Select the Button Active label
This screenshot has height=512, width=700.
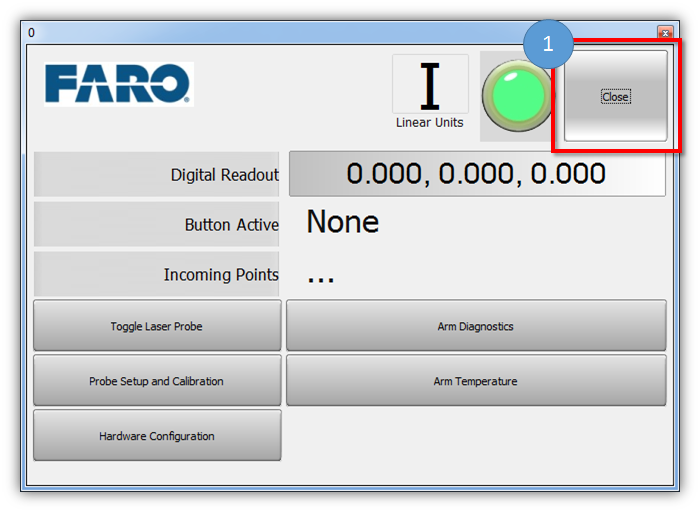coord(231,225)
